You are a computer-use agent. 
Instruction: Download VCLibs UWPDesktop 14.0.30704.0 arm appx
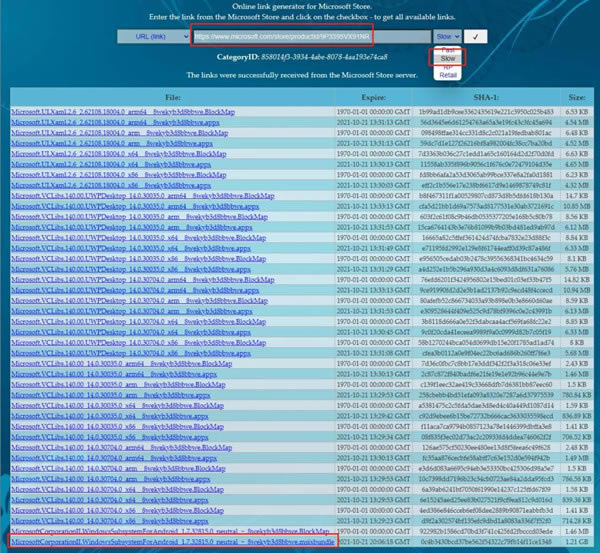click(x=132, y=311)
